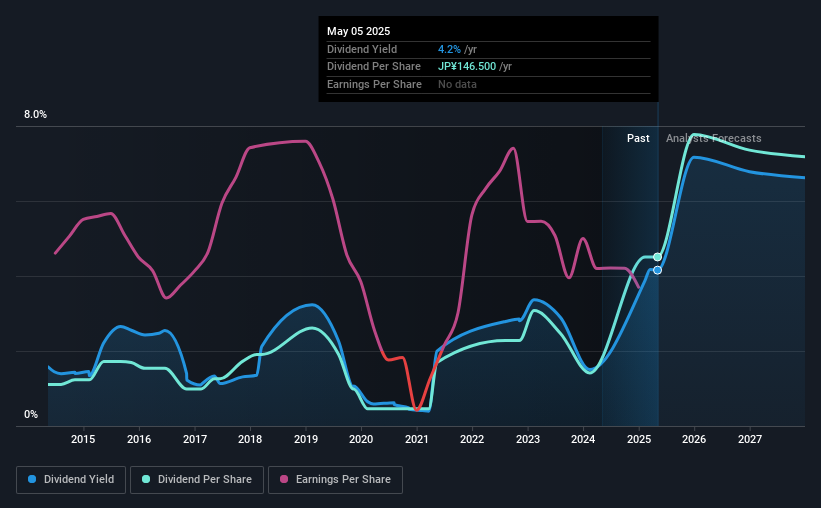
Task: Toggle the Earnings Per Share legend button
Action: point(335,480)
